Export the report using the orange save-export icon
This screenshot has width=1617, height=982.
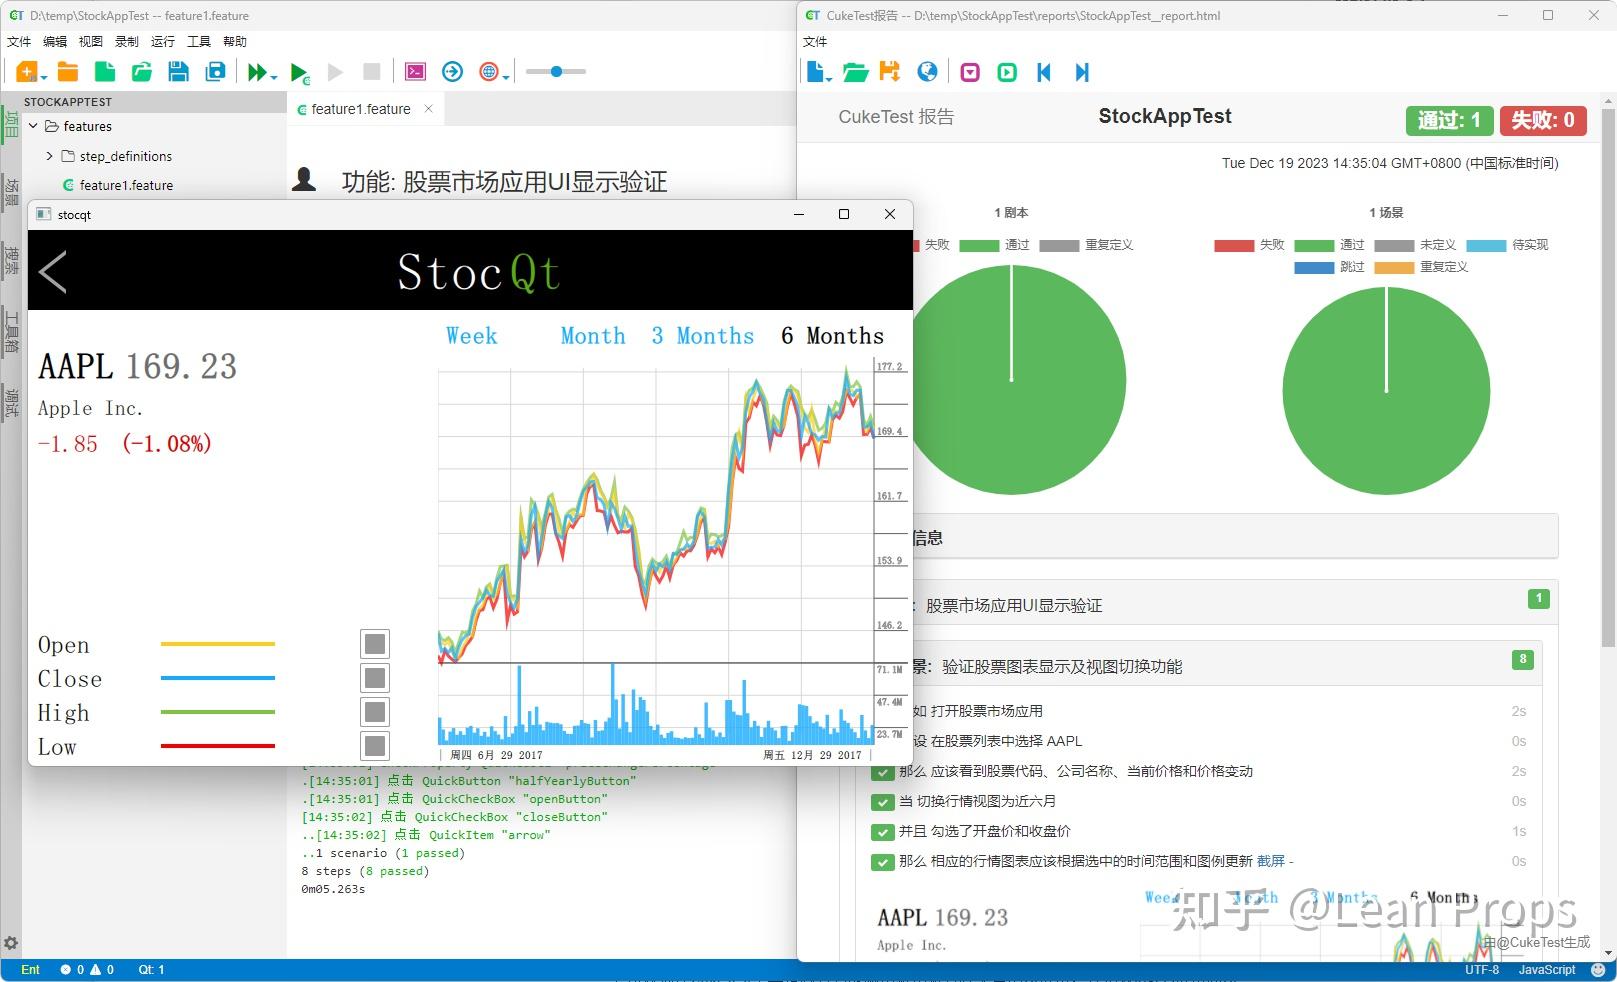889,71
